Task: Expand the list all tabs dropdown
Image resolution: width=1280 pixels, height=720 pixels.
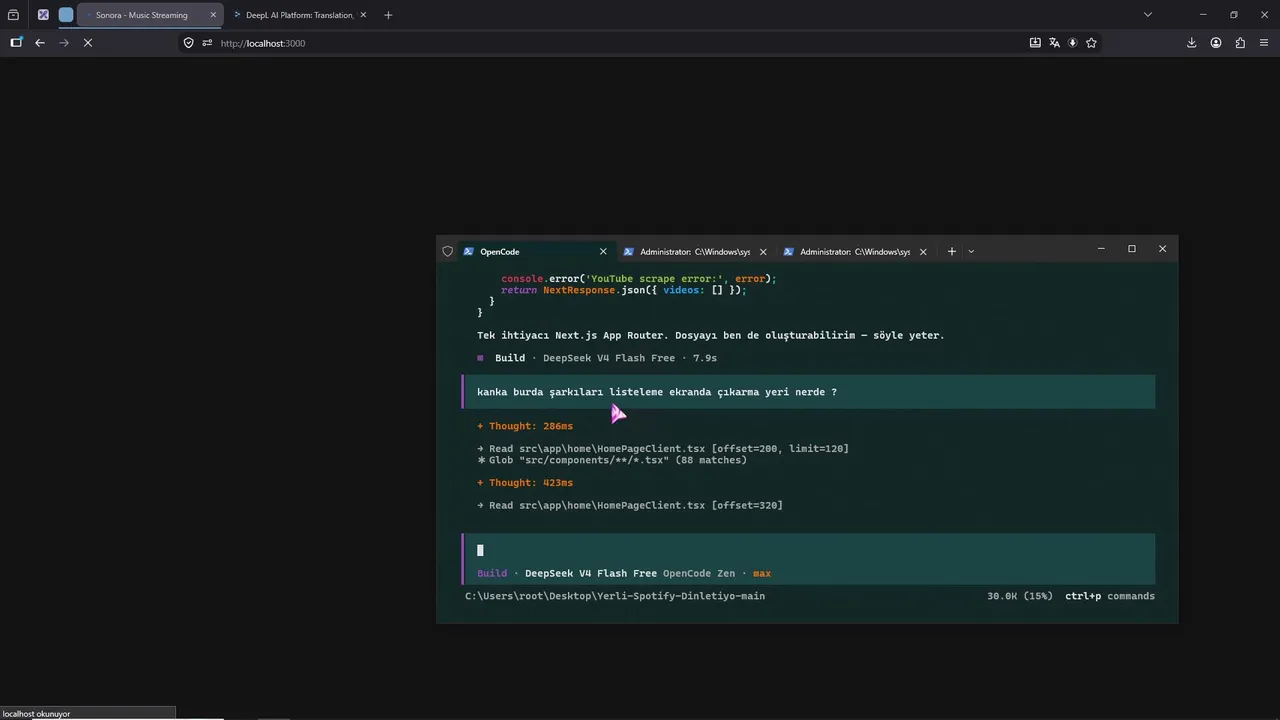Action: [x=1148, y=15]
